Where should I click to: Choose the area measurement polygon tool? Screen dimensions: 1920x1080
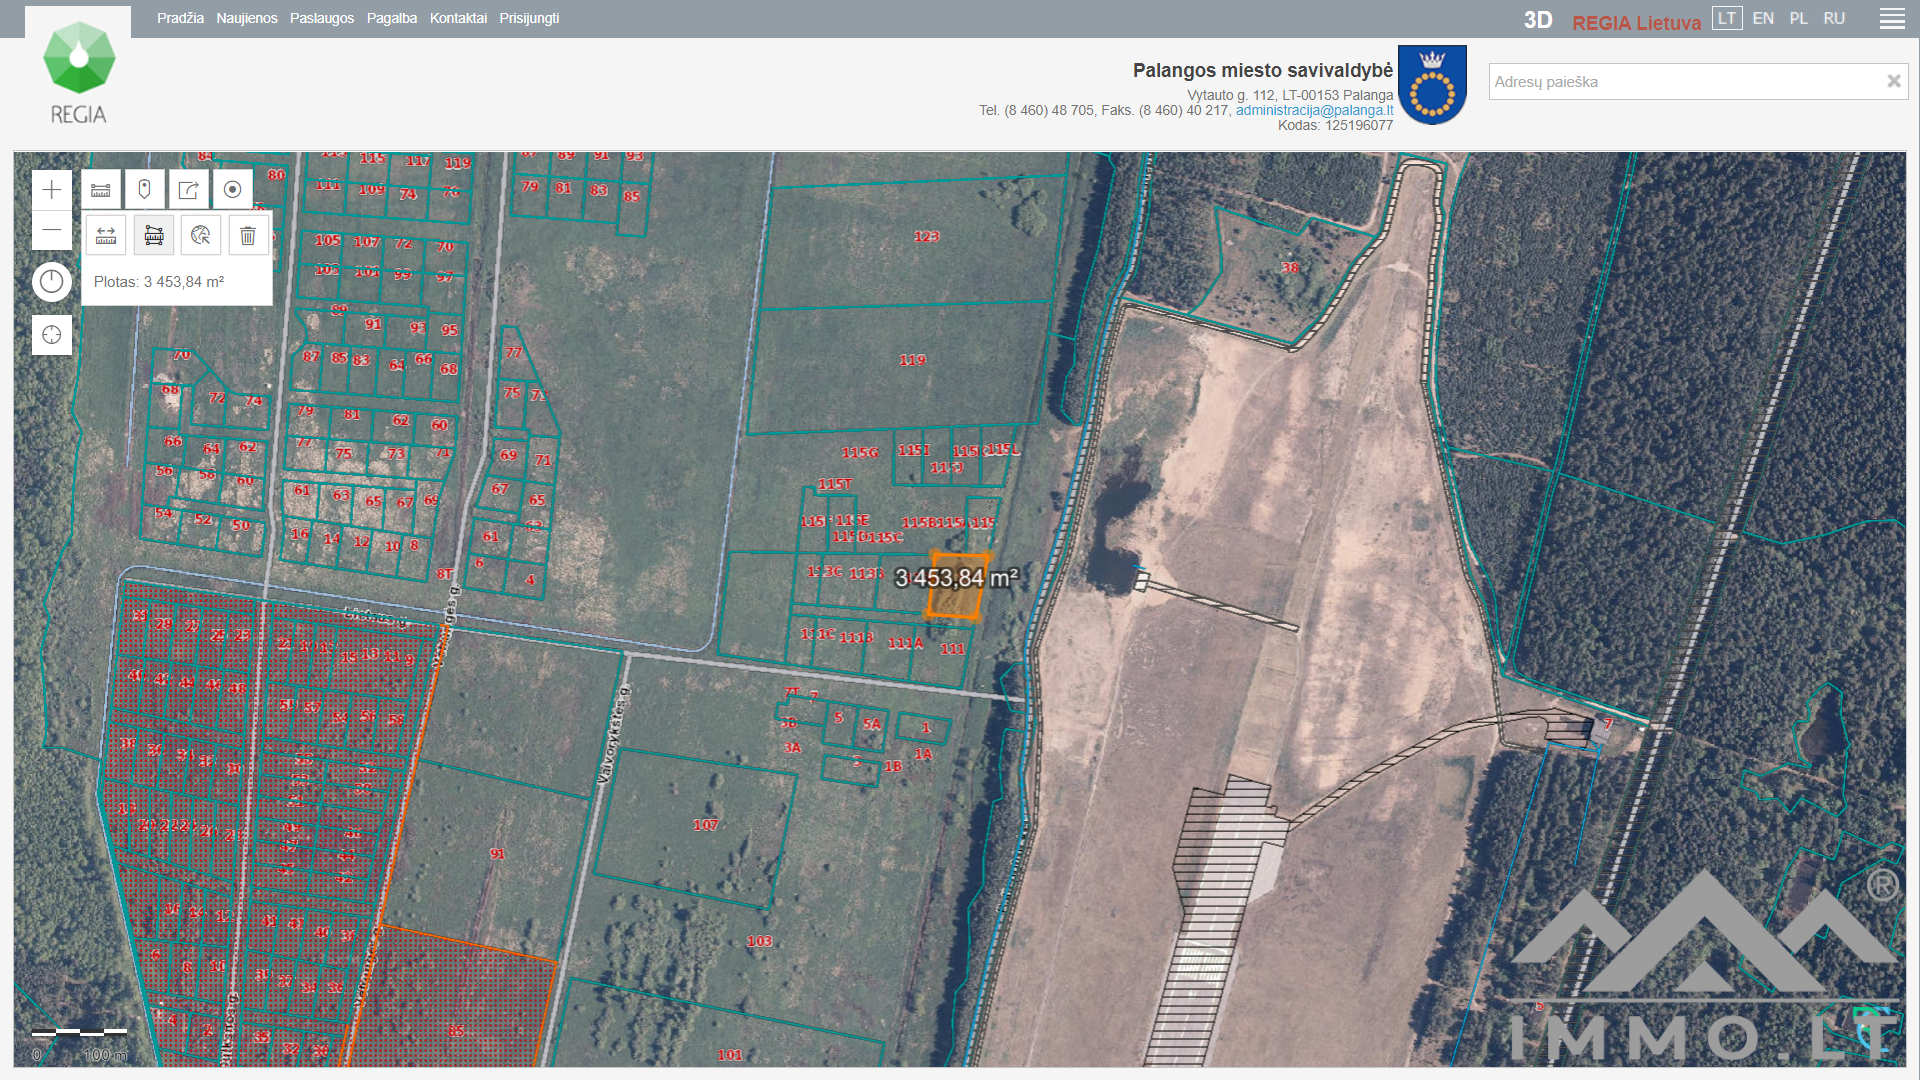click(x=154, y=235)
